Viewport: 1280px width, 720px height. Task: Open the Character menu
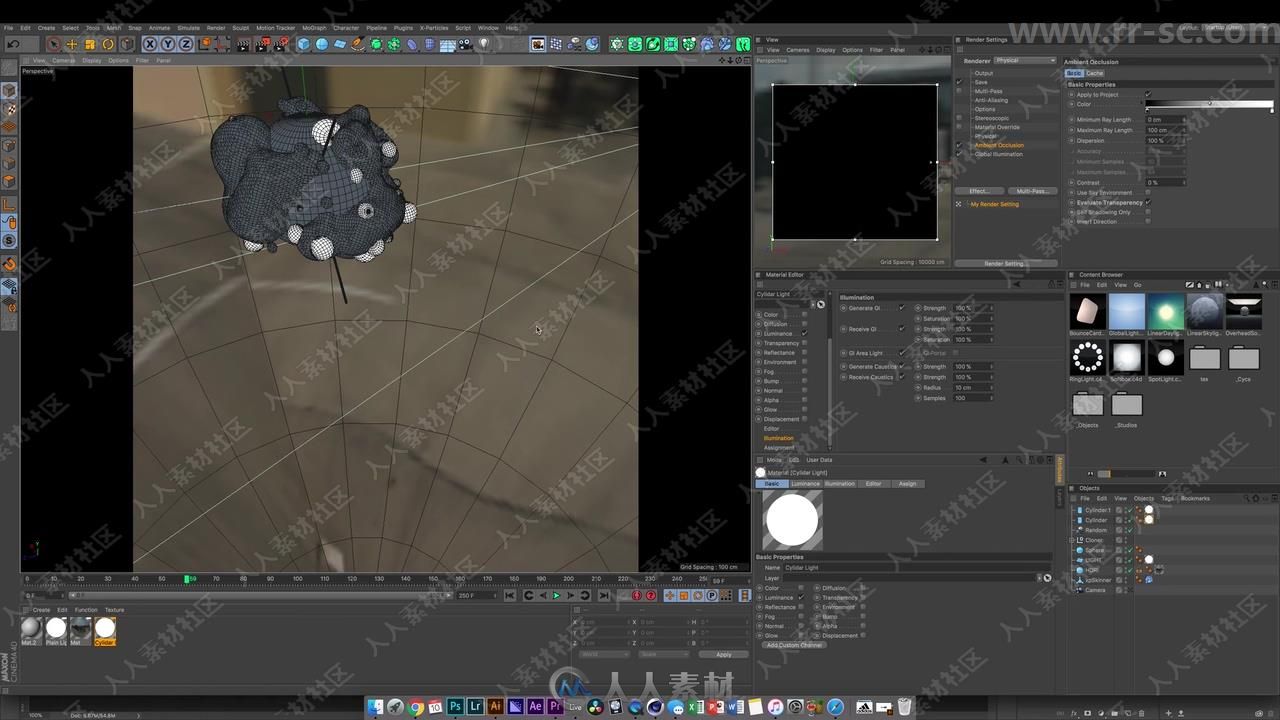click(x=346, y=28)
